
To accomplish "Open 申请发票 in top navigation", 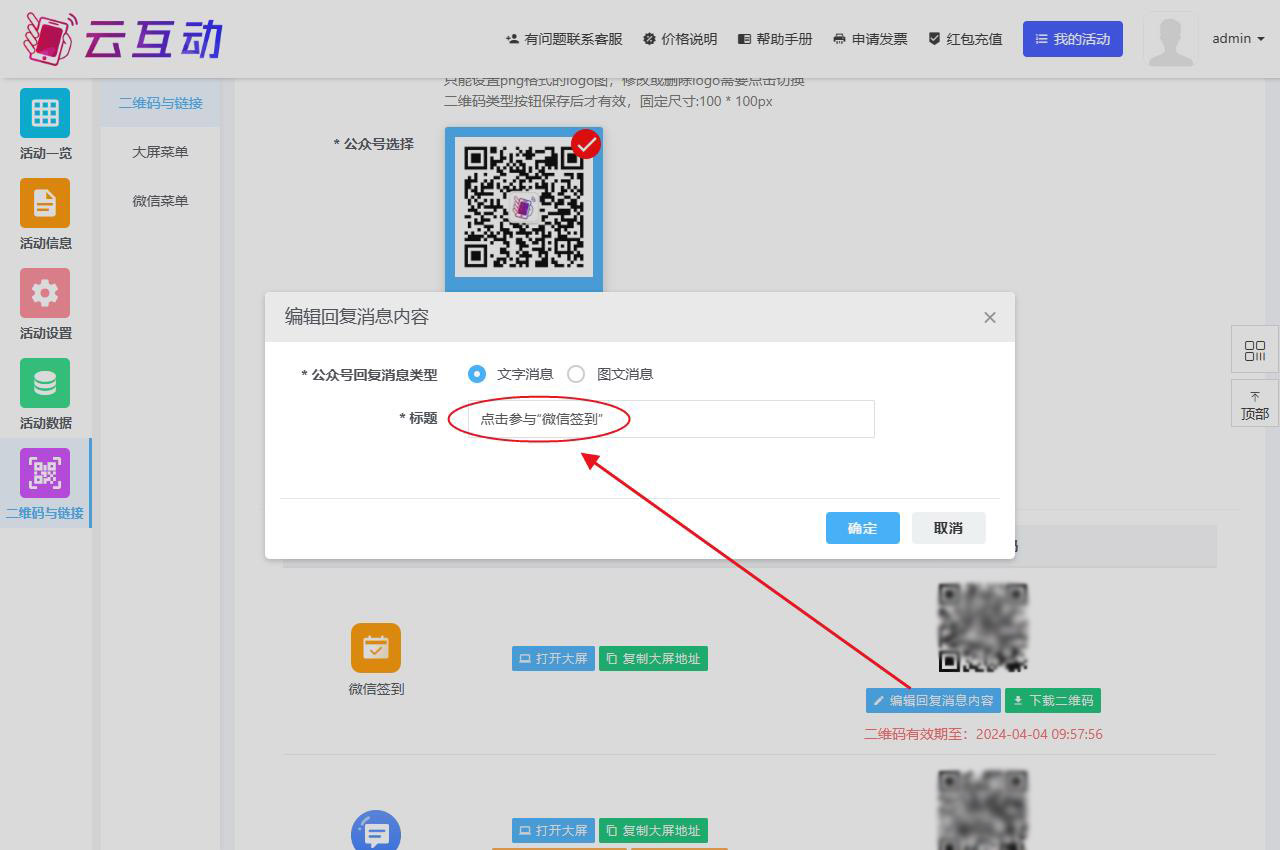I will tap(870, 39).
